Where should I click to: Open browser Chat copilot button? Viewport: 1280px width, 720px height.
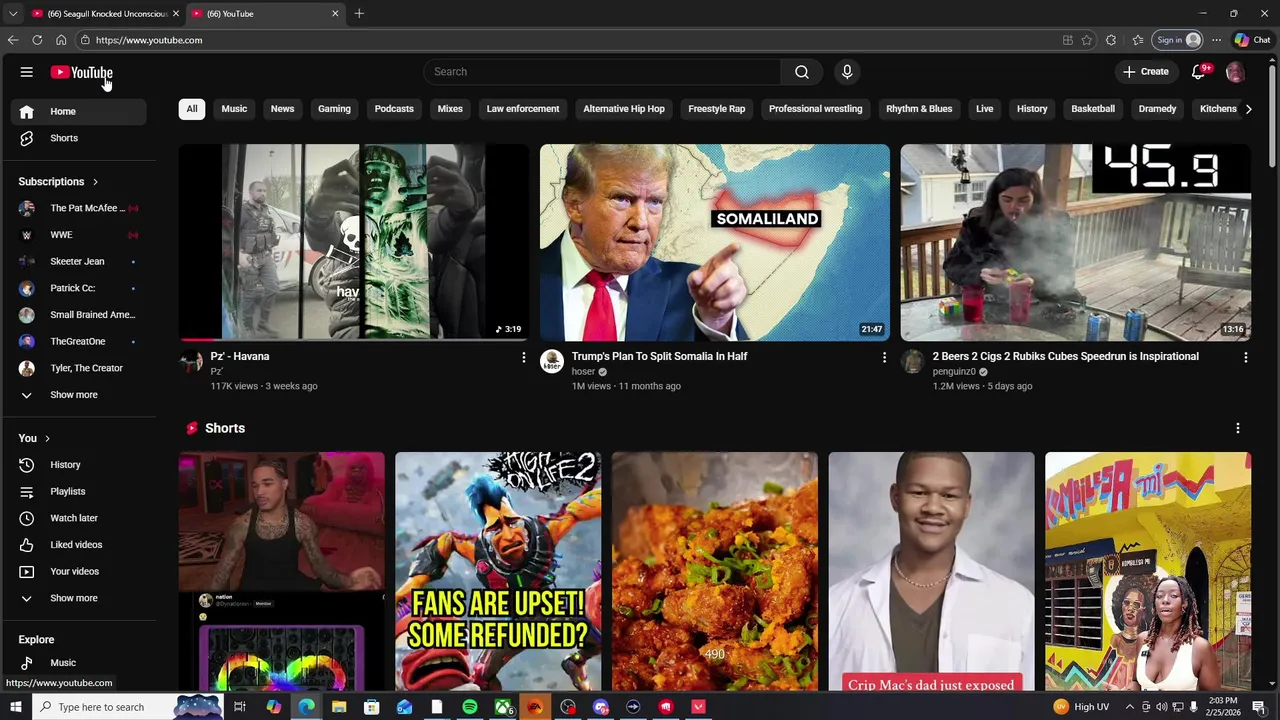coord(1252,40)
